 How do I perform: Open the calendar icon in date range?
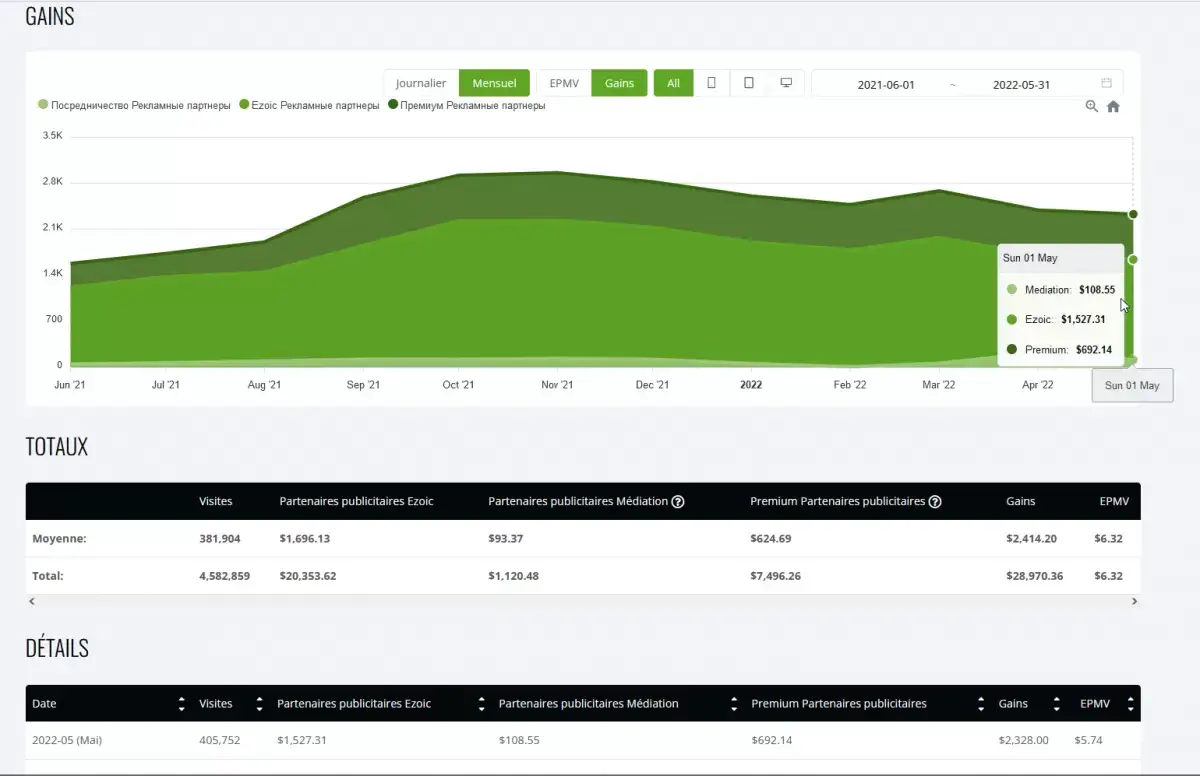coord(1106,84)
